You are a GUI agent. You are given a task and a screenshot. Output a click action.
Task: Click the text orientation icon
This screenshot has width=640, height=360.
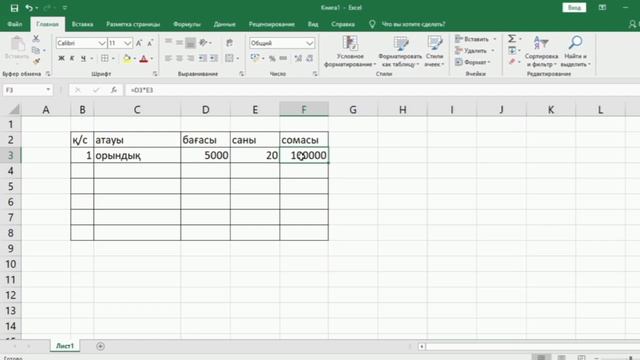[204, 42]
